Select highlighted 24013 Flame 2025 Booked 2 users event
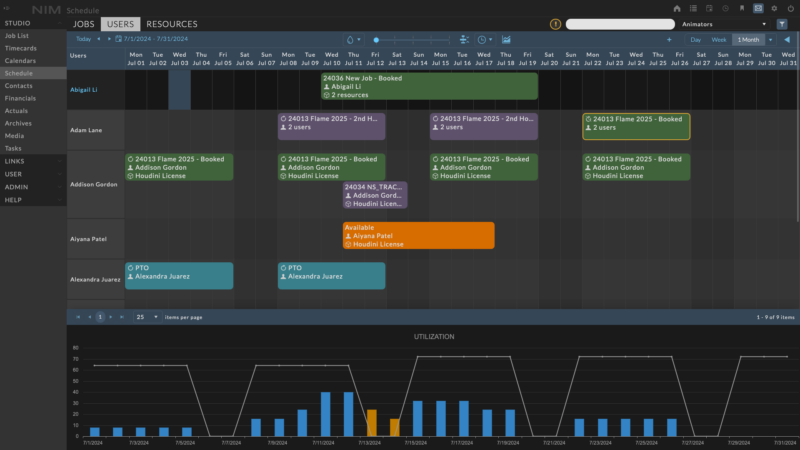 point(636,126)
